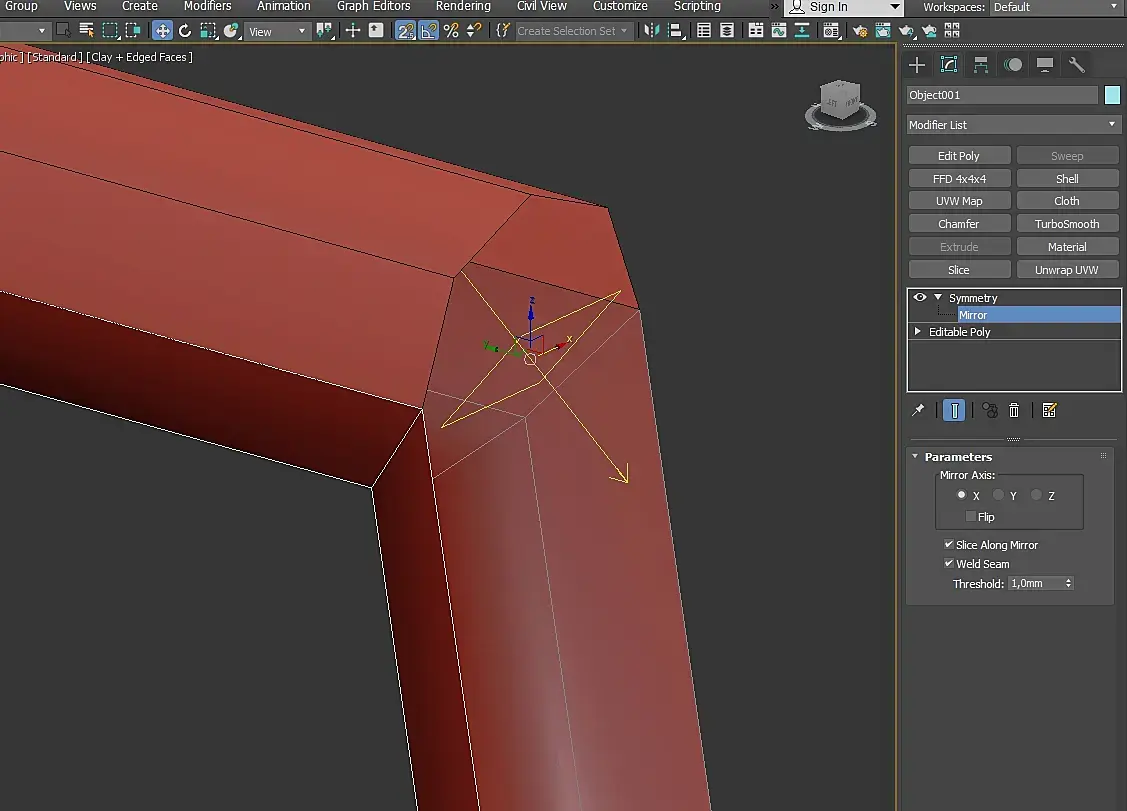Activate Select and Place tool
The image size is (1127, 811).
click(231, 31)
